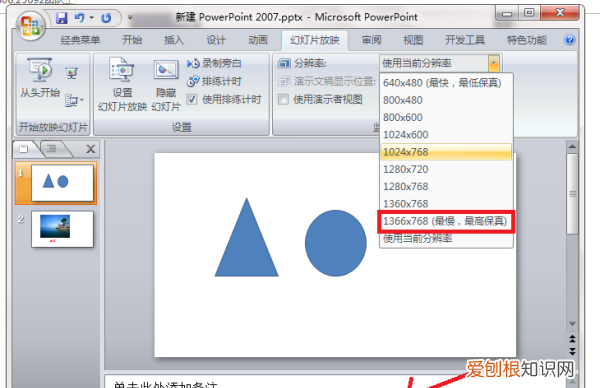Select slide 1 thumbnail
The height and width of the screenshot is (388, 600).
tap(62, 183)
